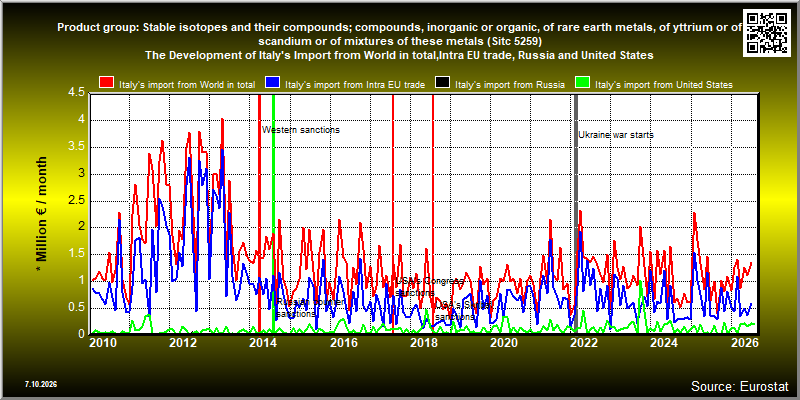Click the blue Intra EU trade legend swatch
Image resolution: width=800 pixels, height=400 pixels.
click(x=272, y=84)
